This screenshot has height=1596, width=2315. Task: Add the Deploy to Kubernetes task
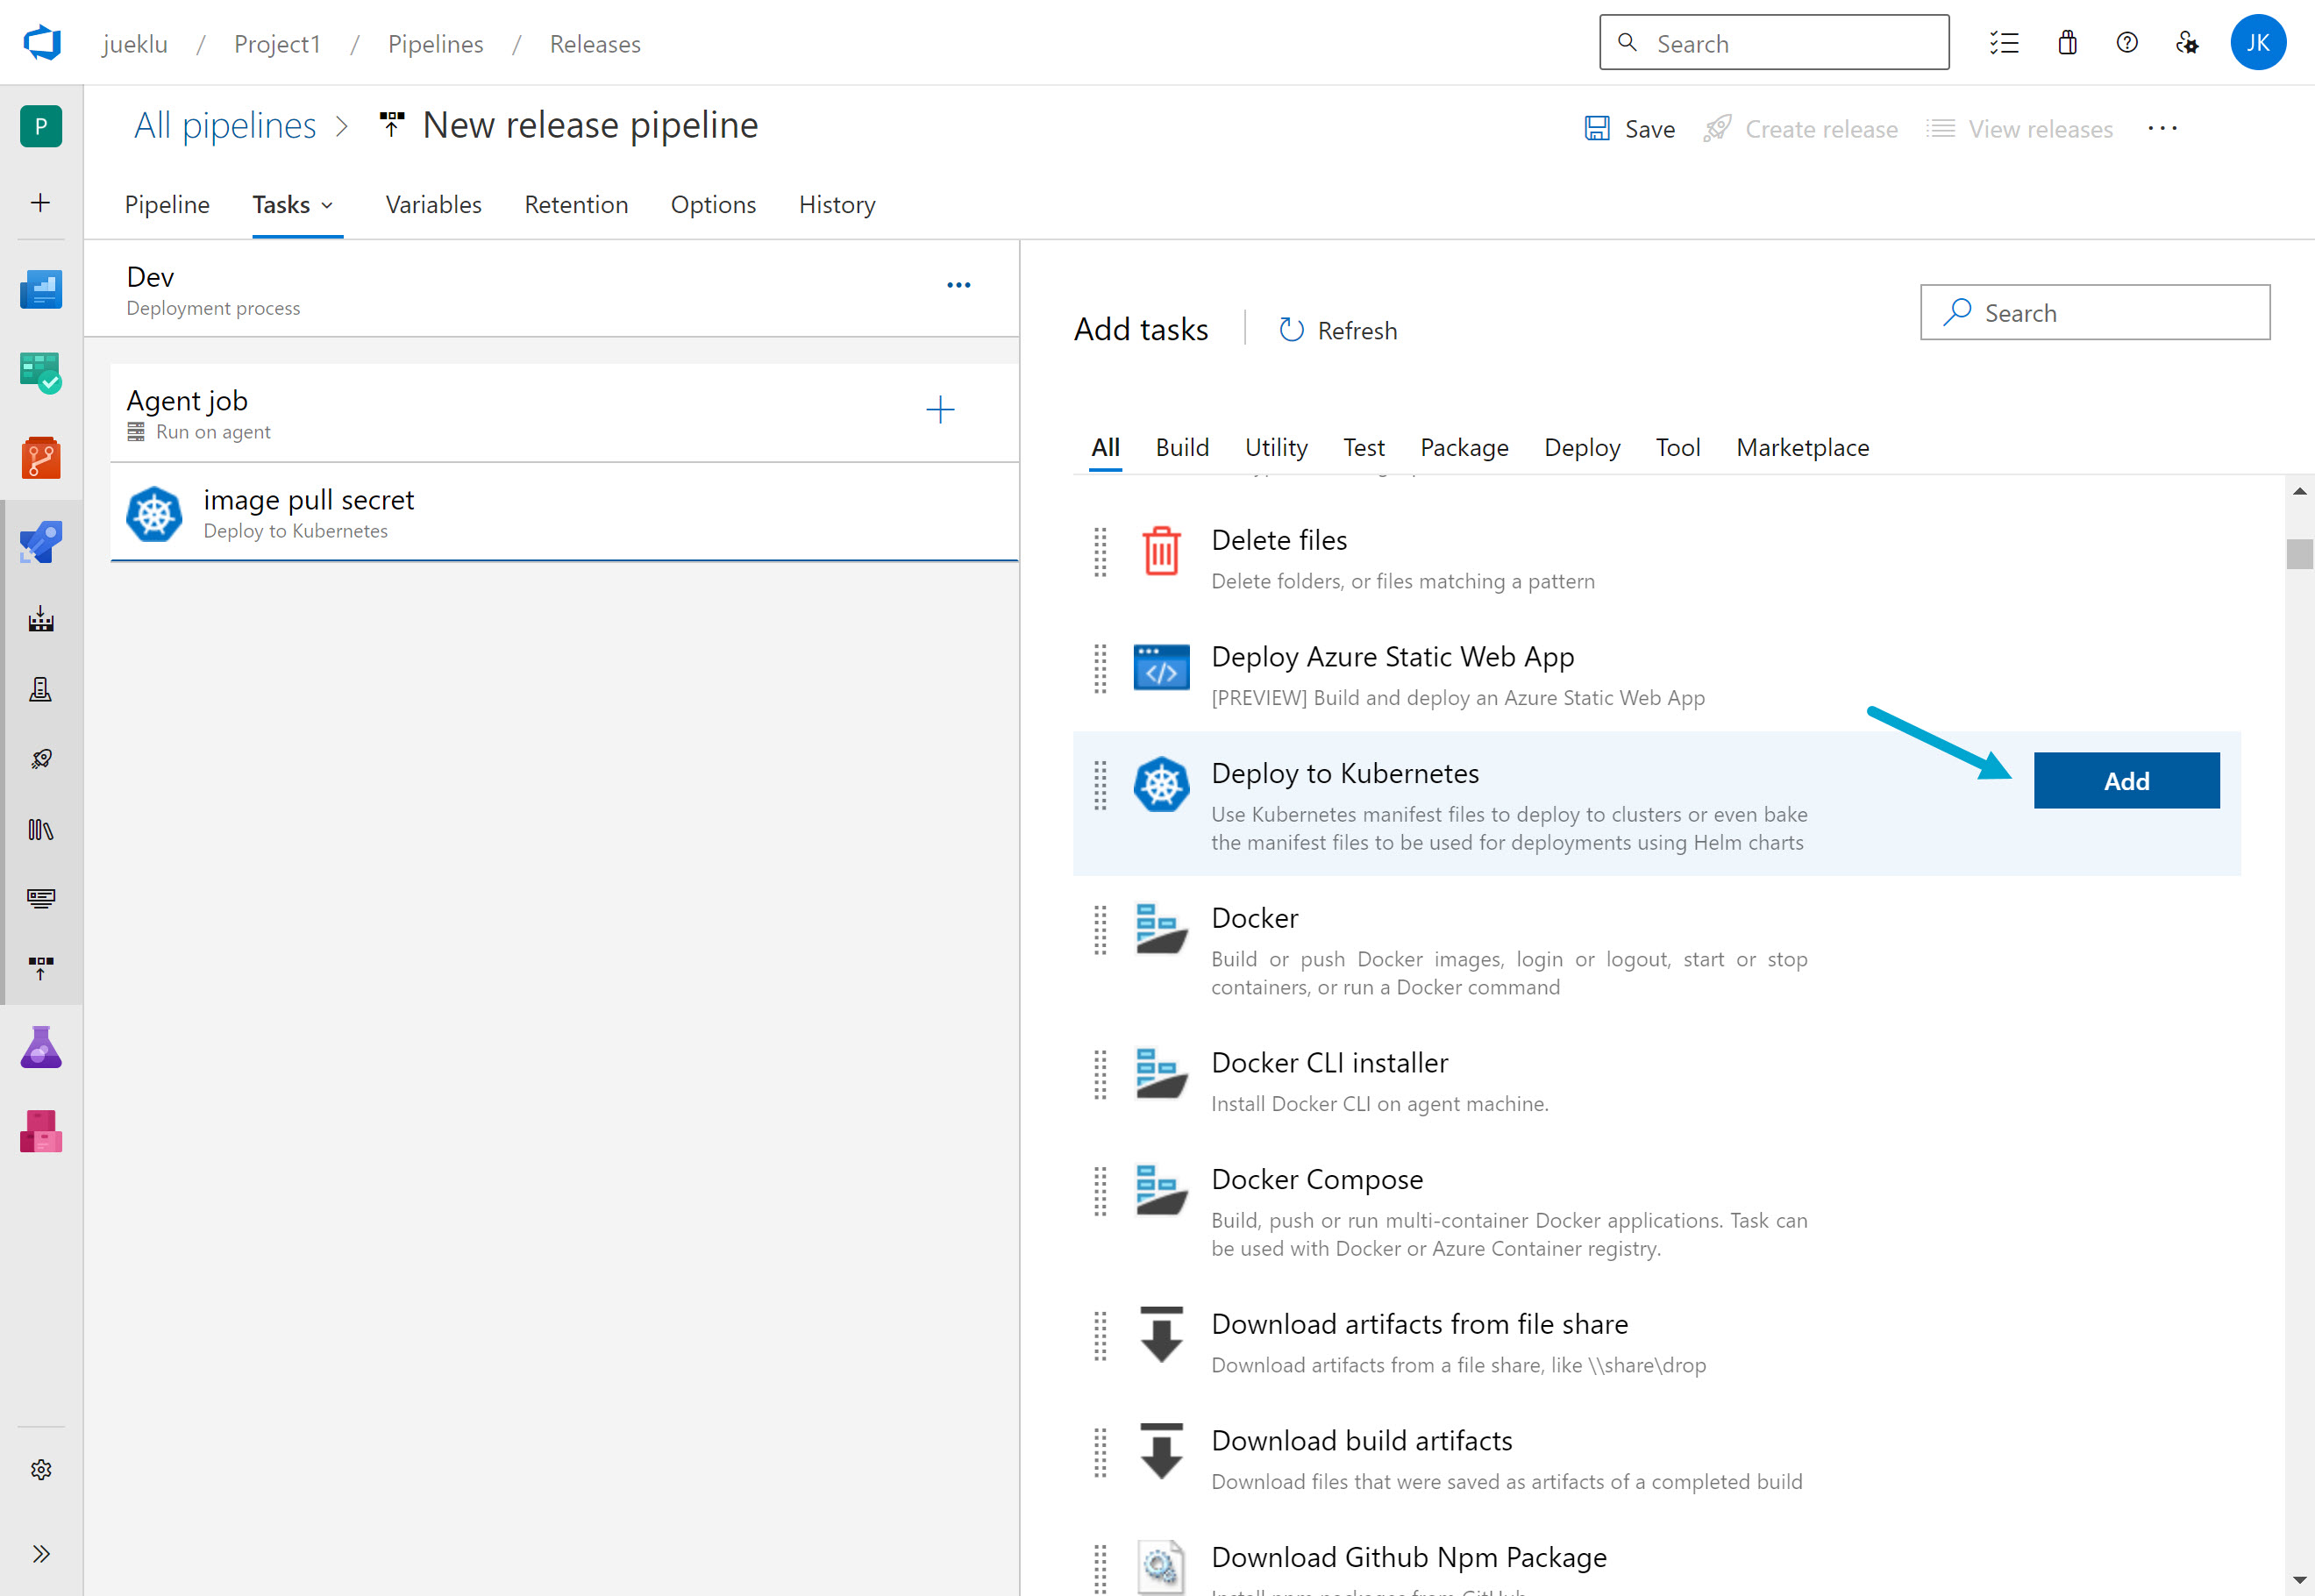point(2126,780)
